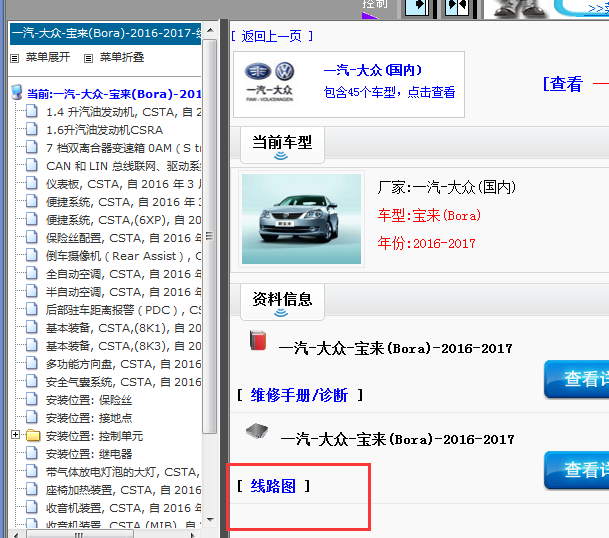The width and height of the screenshot is (609, 538).
Task: Click the red book icon for 维修手册
Action: click(x=258, y=340)
